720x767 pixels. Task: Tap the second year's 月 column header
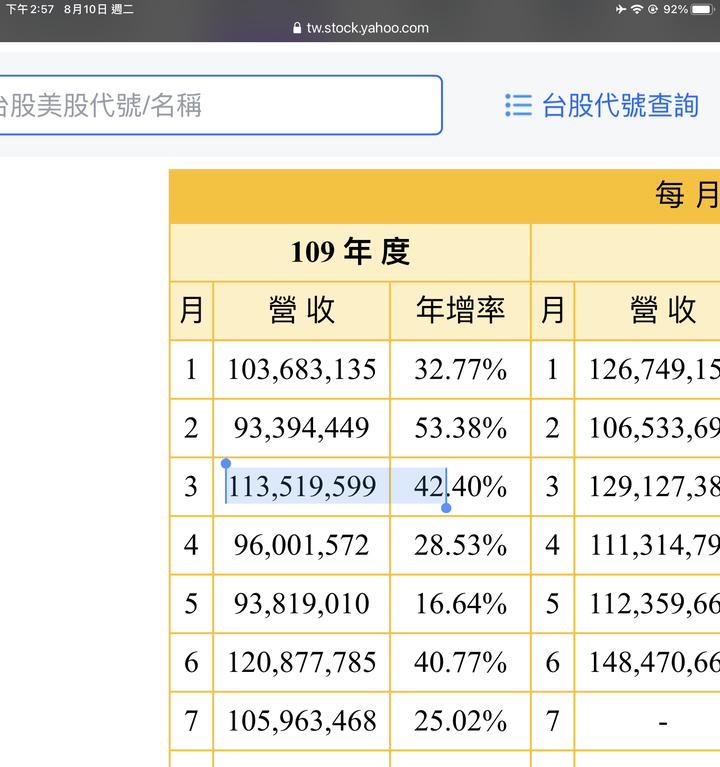[x=553, y=311]
